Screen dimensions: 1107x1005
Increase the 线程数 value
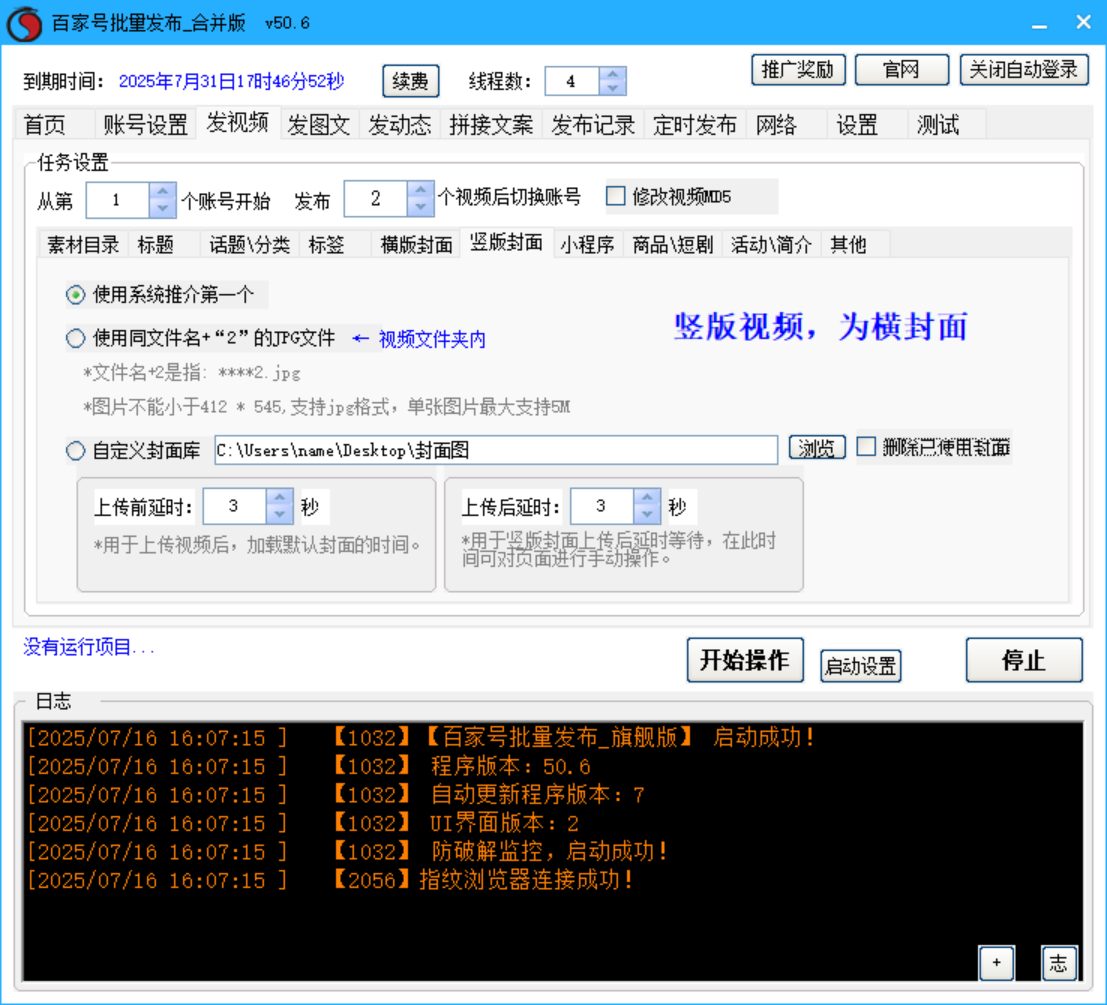click(612, 73)
